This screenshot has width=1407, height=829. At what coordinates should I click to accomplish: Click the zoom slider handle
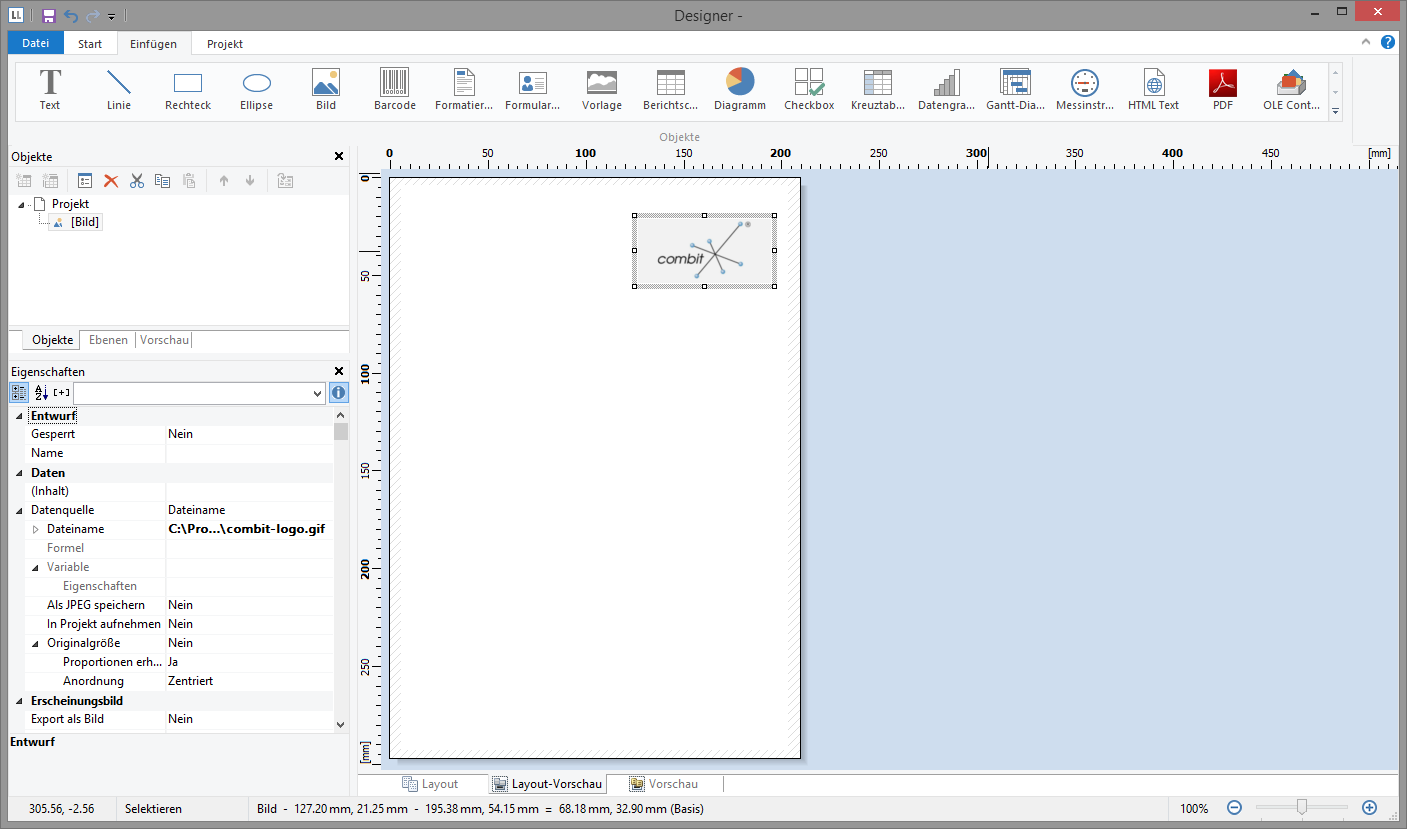click(x=1301, y=807)
